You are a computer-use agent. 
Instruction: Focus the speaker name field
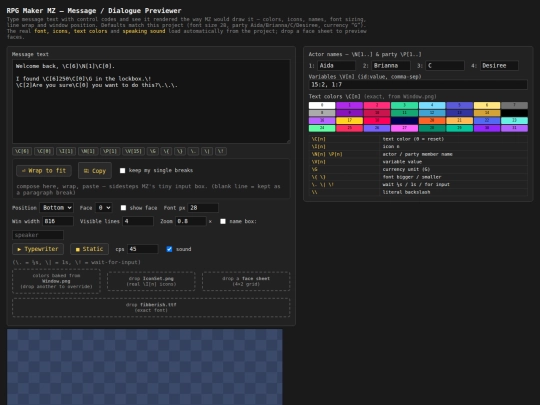pos(38,235)
